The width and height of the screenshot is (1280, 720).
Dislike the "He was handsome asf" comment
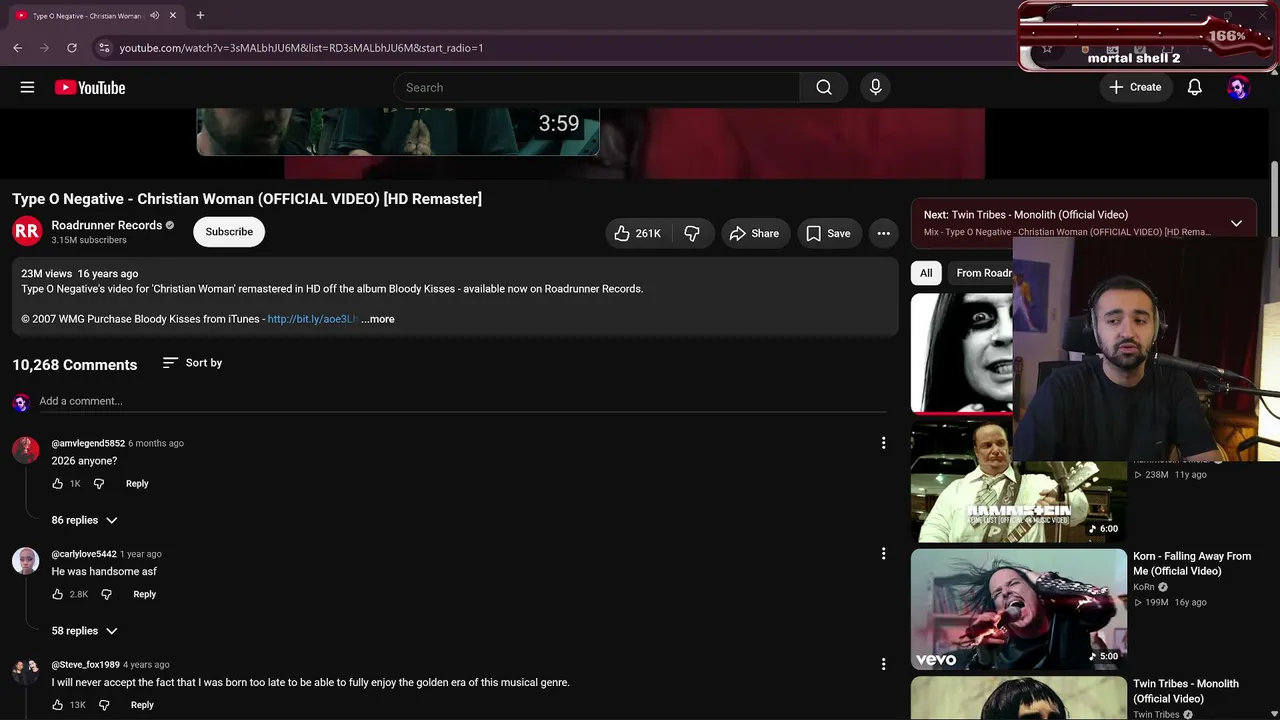click(x=107, y=594)
